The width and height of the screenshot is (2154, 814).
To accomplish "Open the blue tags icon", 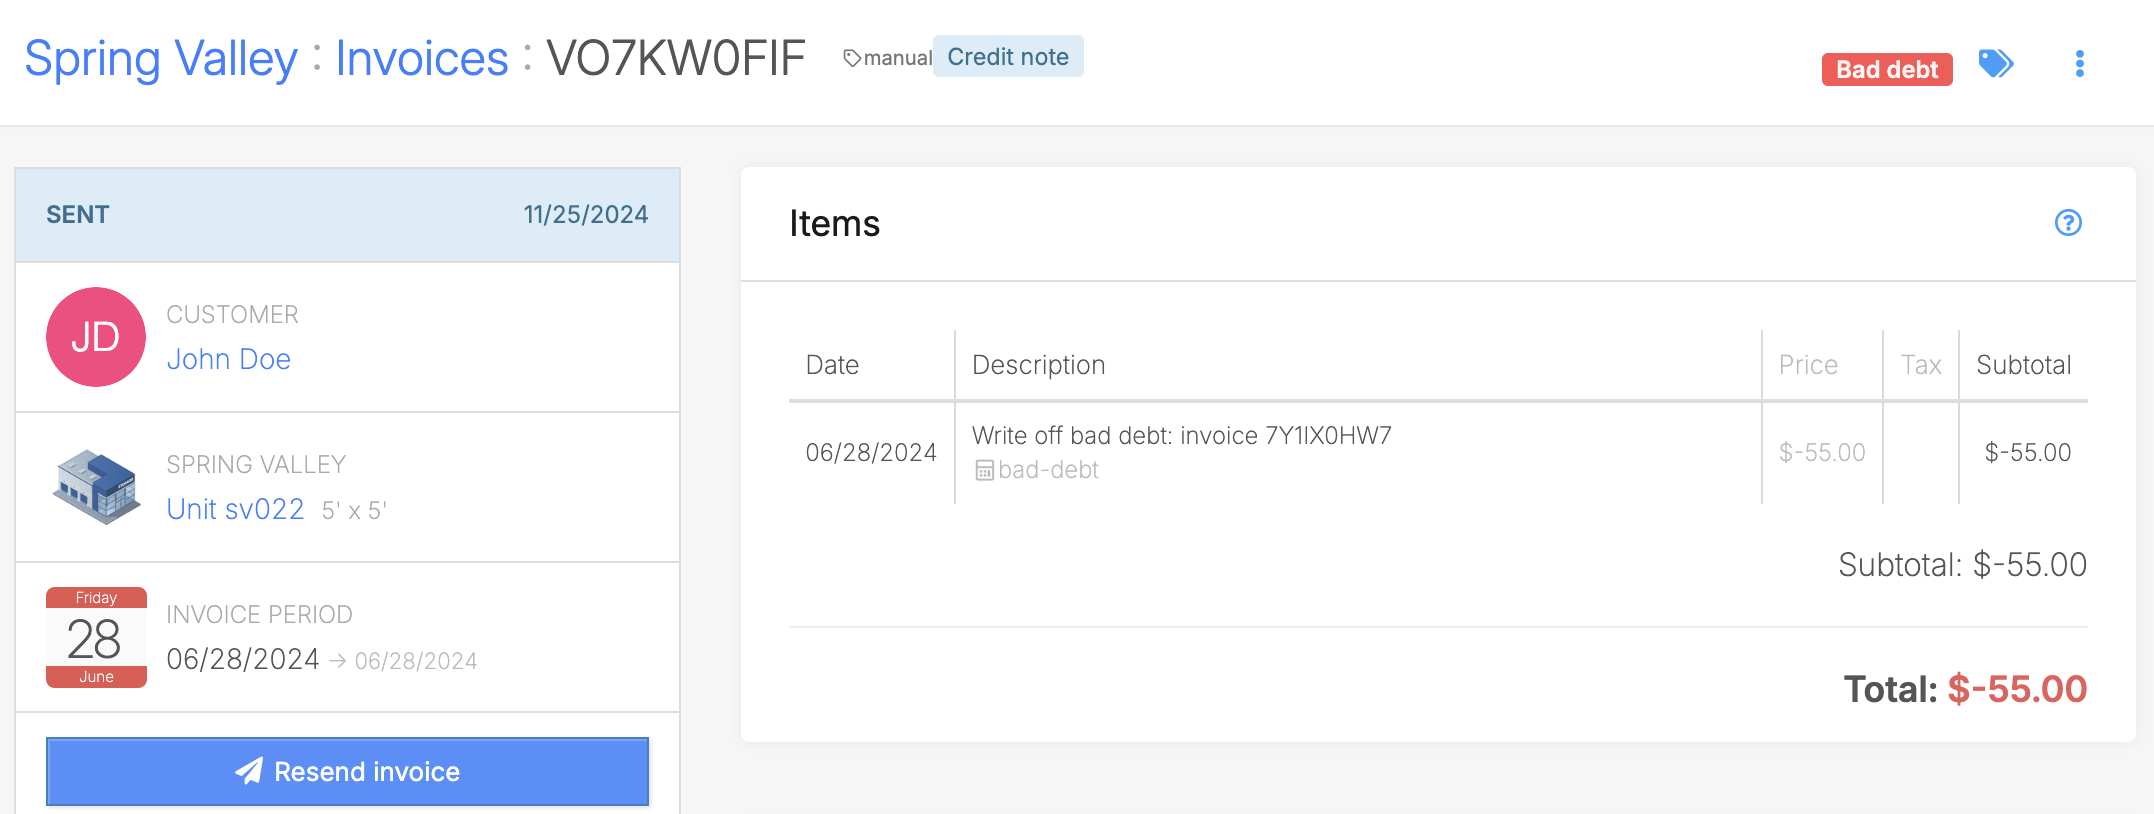I will click(x=1996, y=64).
